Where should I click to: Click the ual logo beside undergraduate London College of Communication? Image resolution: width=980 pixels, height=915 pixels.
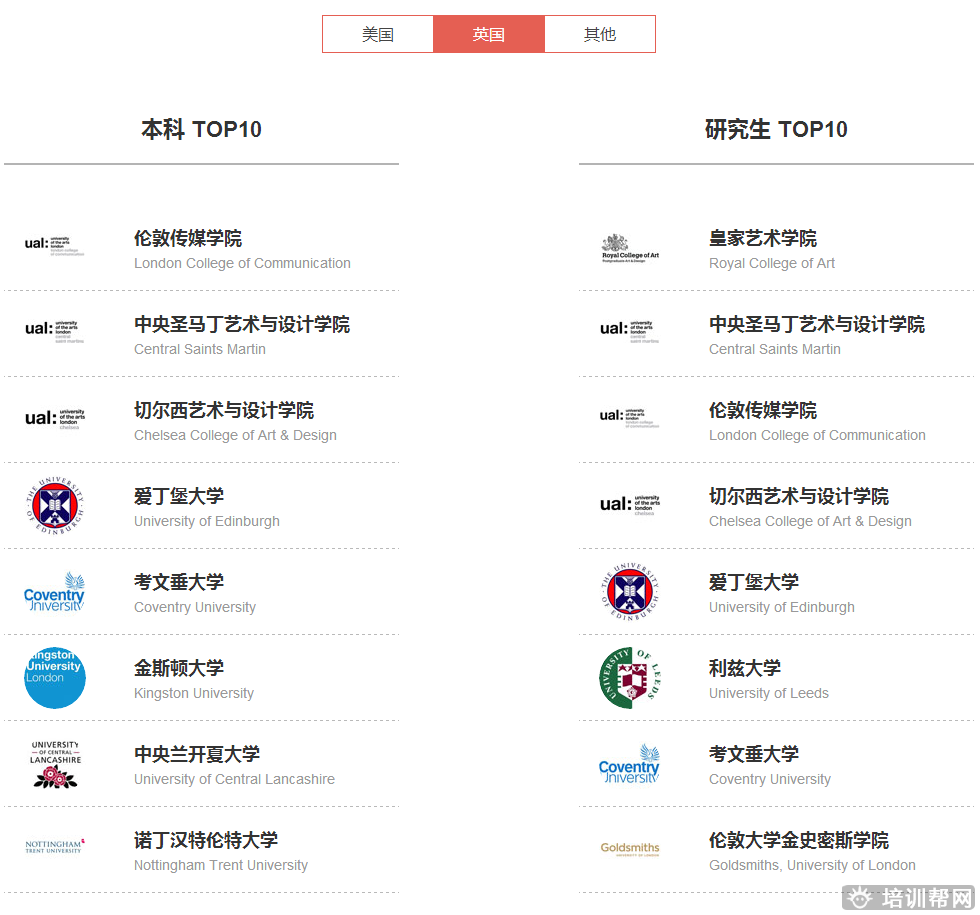coord(54,246)
